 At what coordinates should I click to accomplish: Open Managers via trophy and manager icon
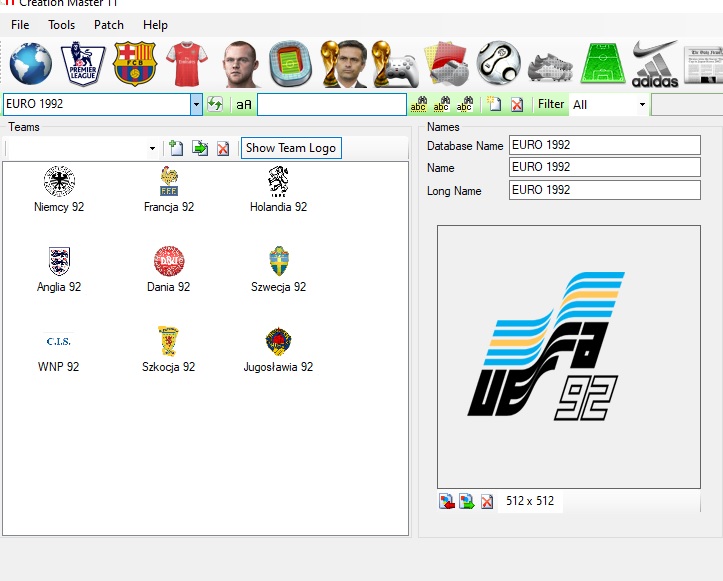coord(344,64)
